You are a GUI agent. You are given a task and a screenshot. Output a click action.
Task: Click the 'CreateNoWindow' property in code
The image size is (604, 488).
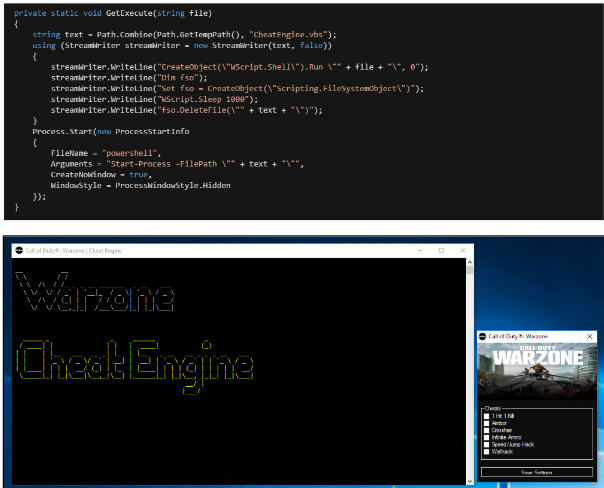pyautogui.click(x=83, y=175)
